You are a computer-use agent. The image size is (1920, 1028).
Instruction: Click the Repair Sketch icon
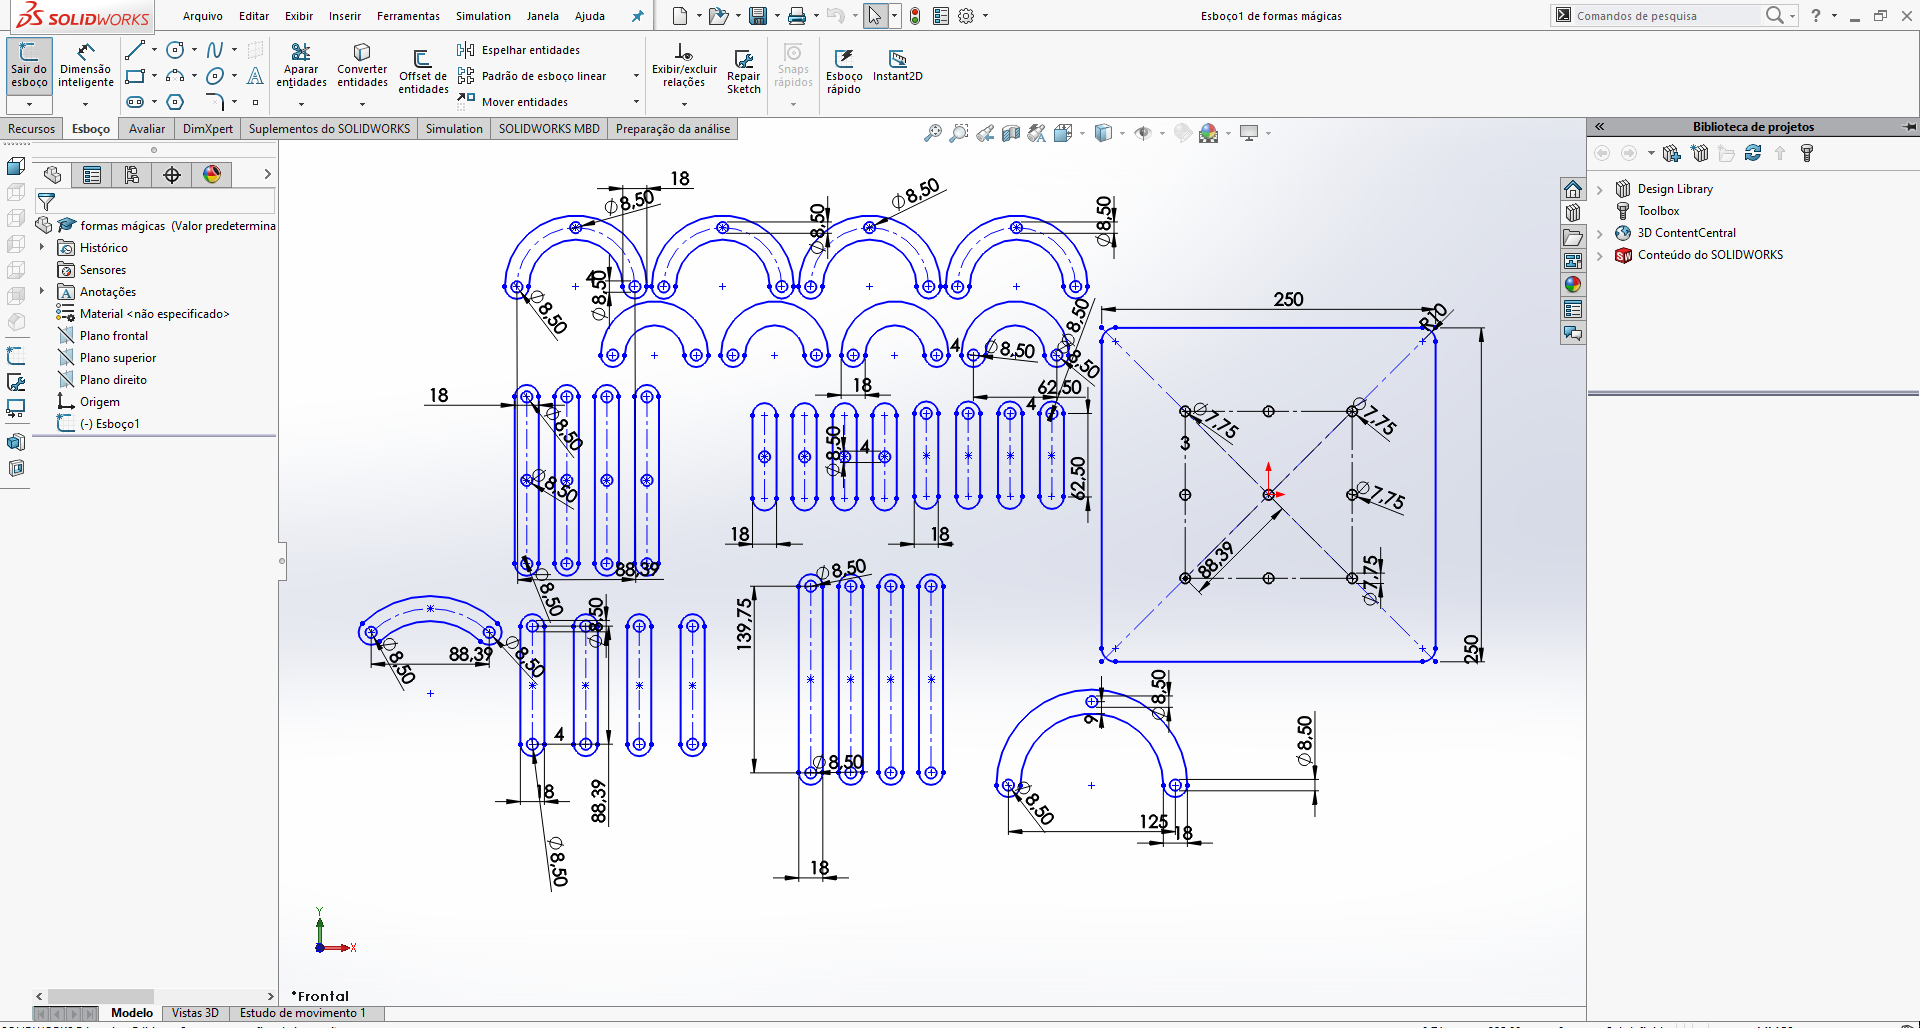[x=743, y=71]
